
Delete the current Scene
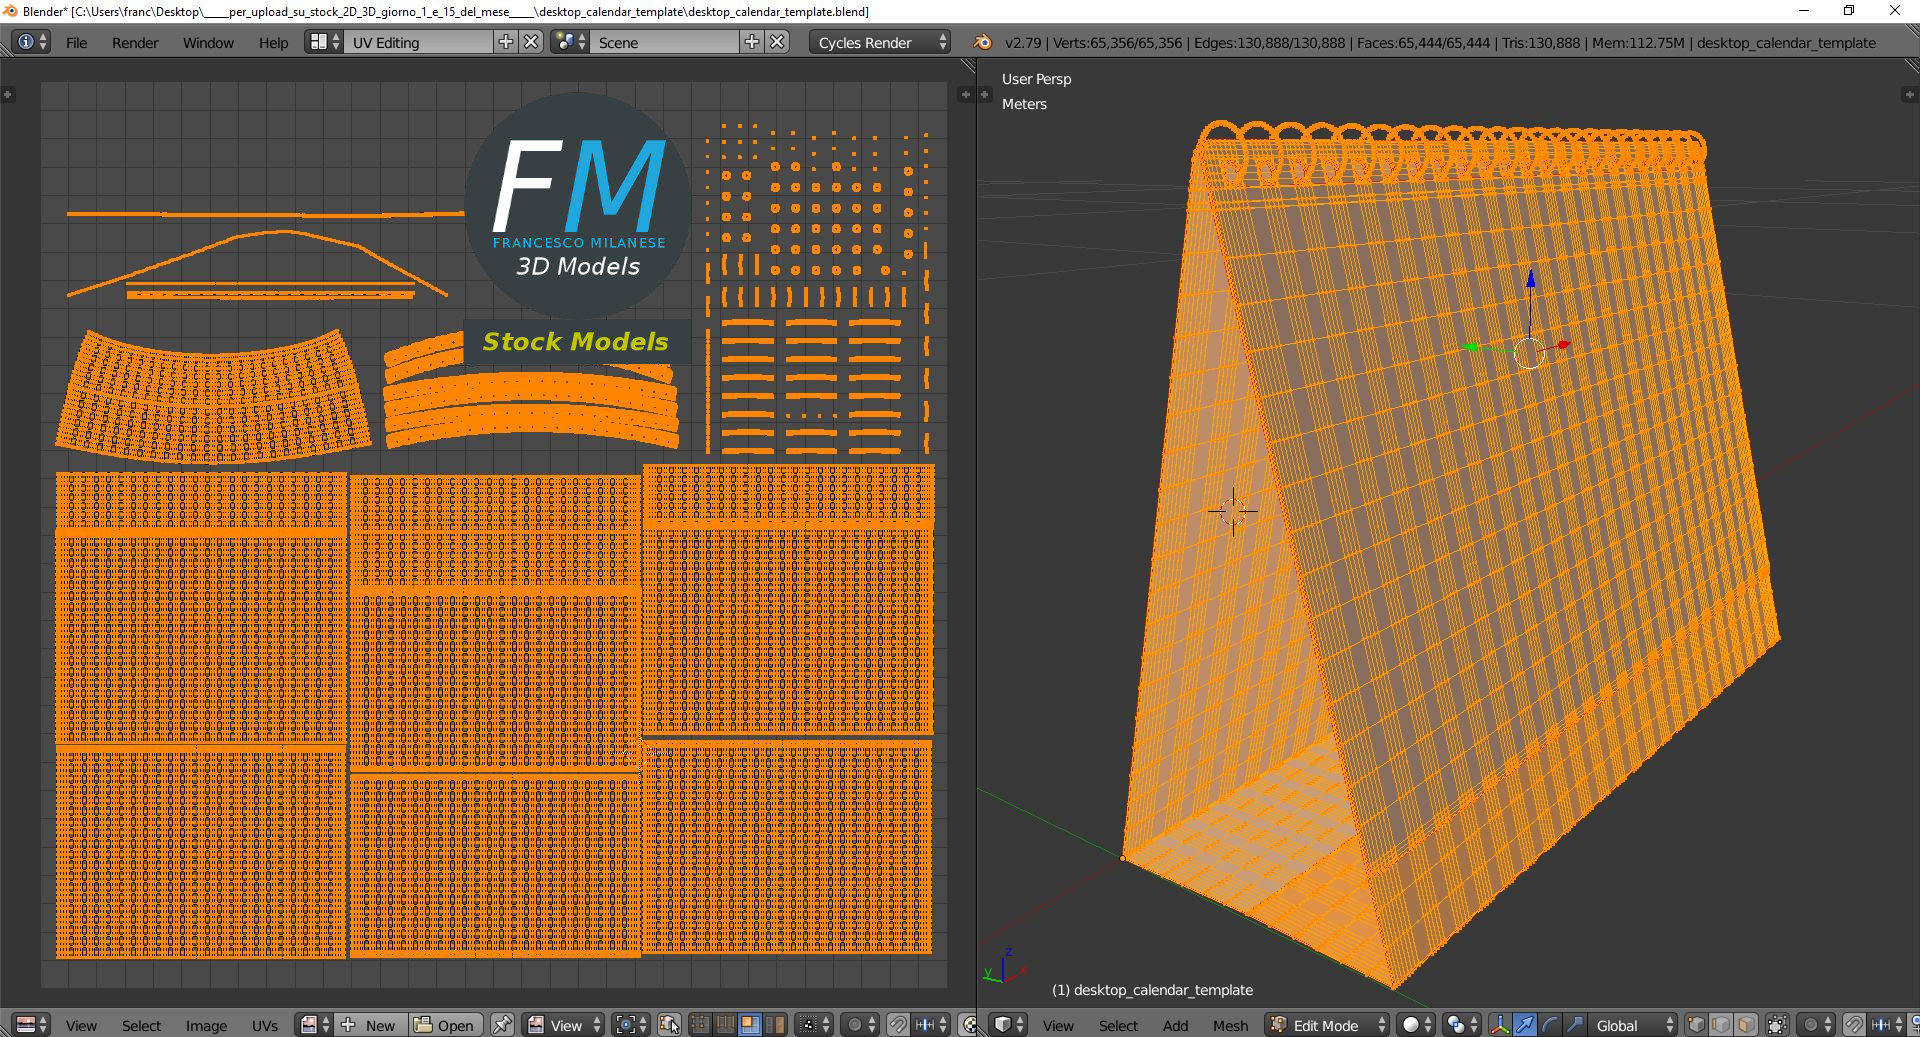(777, 42)
